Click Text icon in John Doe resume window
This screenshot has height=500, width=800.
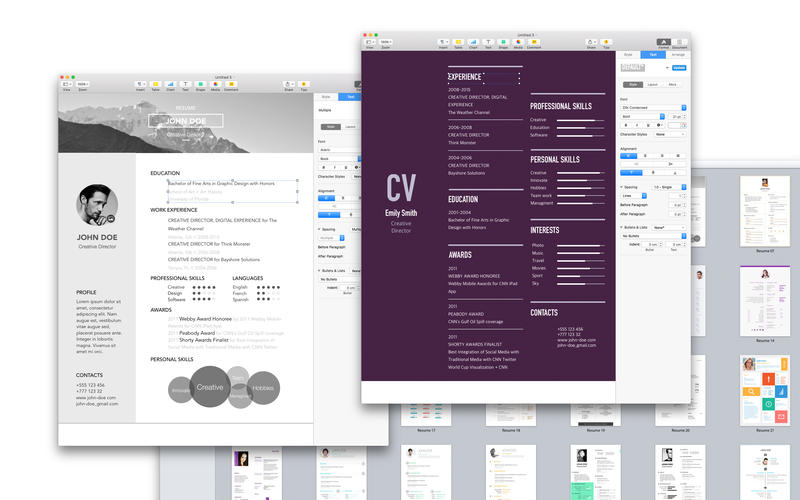point(185,84)
